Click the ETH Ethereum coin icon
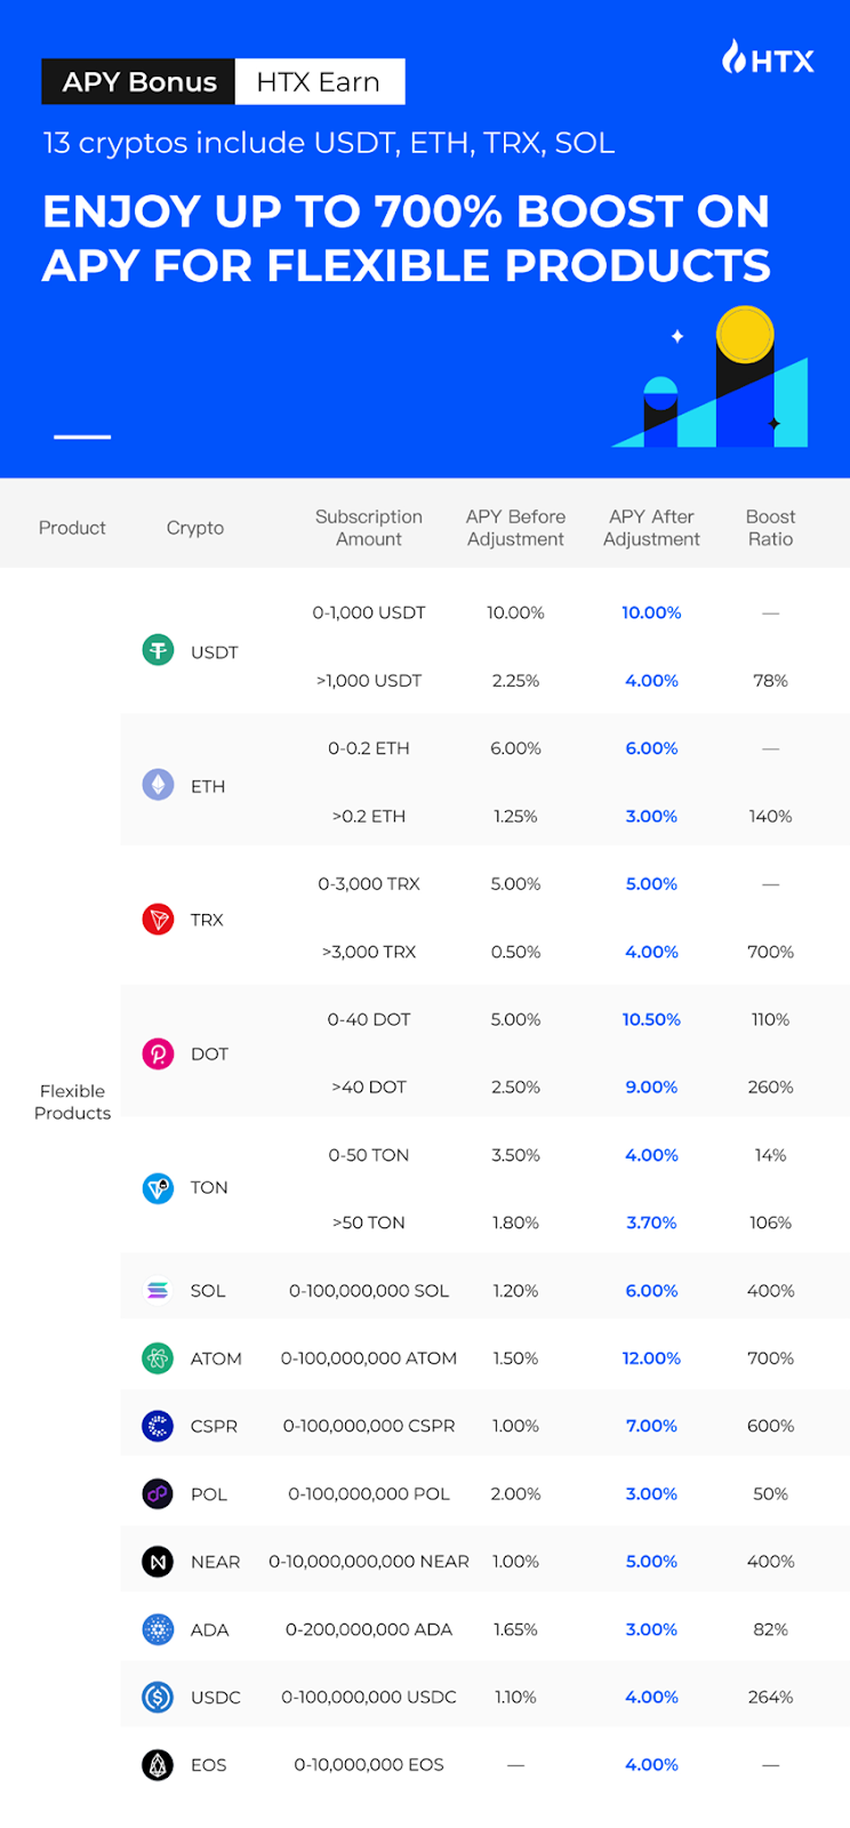The width and height of the screenshot is (850, 1828). pos(158,785)
